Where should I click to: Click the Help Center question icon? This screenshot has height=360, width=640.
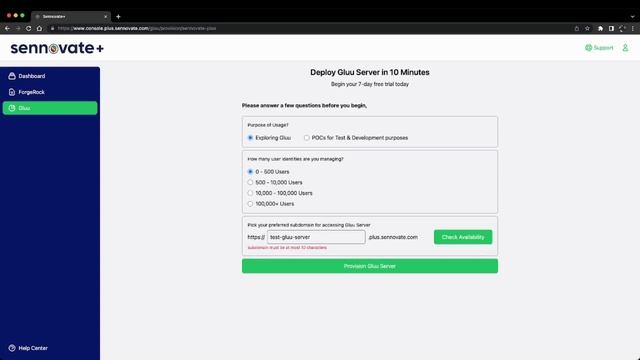coord(12,348)
